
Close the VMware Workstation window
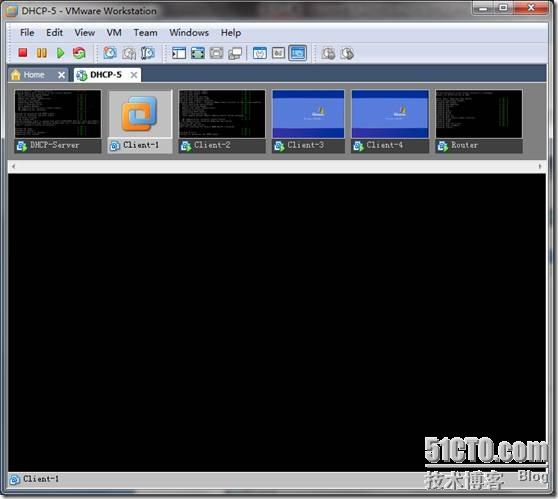(x=531, y=8)
